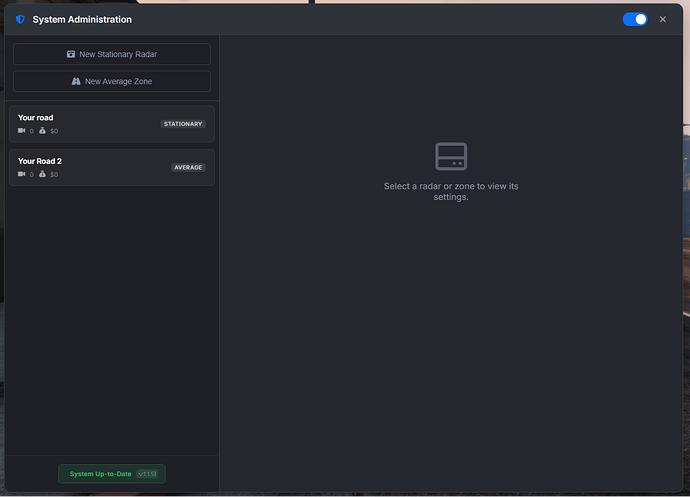
Task: Select the 'Your road' radar entry
Action: pyautogui.click(x=112, y=124)
